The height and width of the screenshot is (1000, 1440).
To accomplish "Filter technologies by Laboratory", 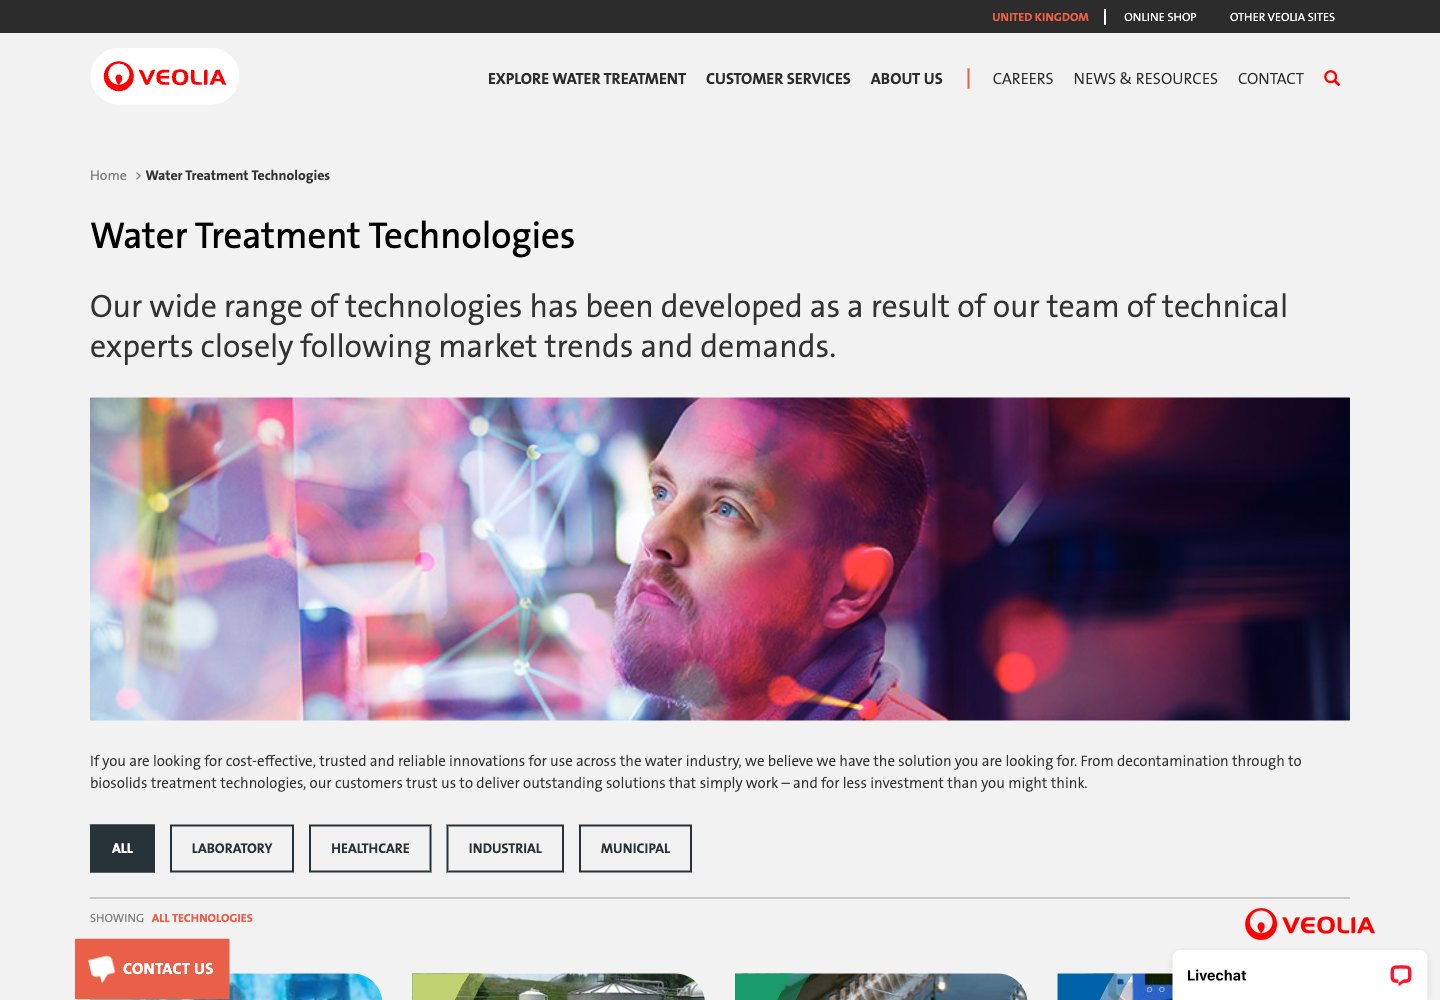I will point(232,848).
